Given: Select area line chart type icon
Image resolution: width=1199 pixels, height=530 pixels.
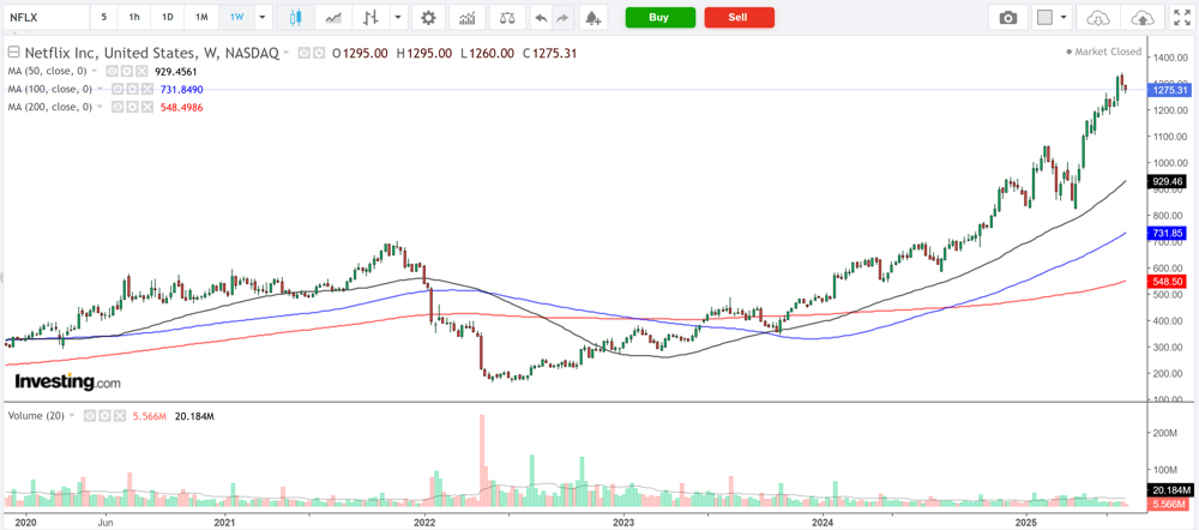Looking at the screenshot, I should point(333,18).
